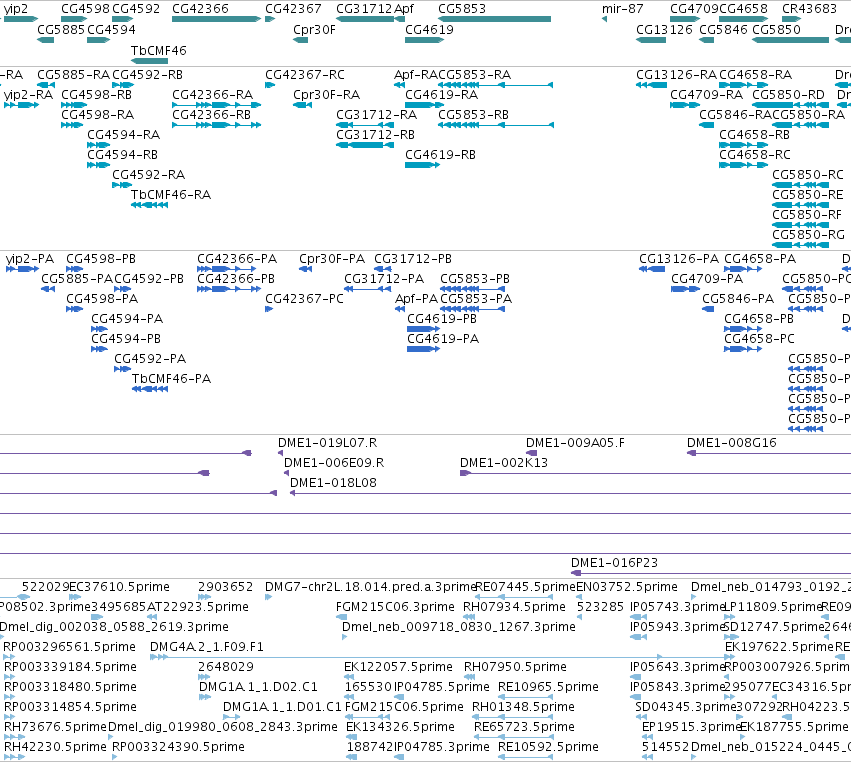Open BAC clone DME1-016P23
851x762 pixels.
coord(614,563)
